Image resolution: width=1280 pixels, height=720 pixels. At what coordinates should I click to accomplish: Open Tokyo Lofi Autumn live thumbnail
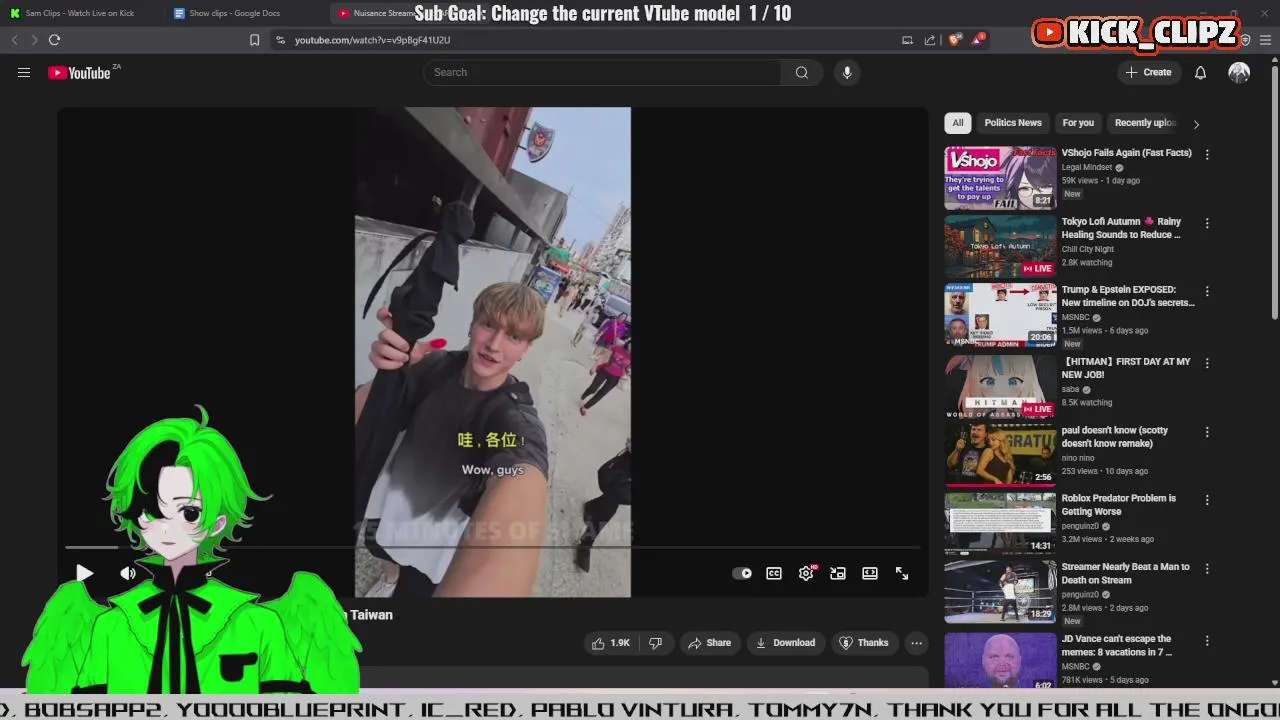[x=1000, y=246]
